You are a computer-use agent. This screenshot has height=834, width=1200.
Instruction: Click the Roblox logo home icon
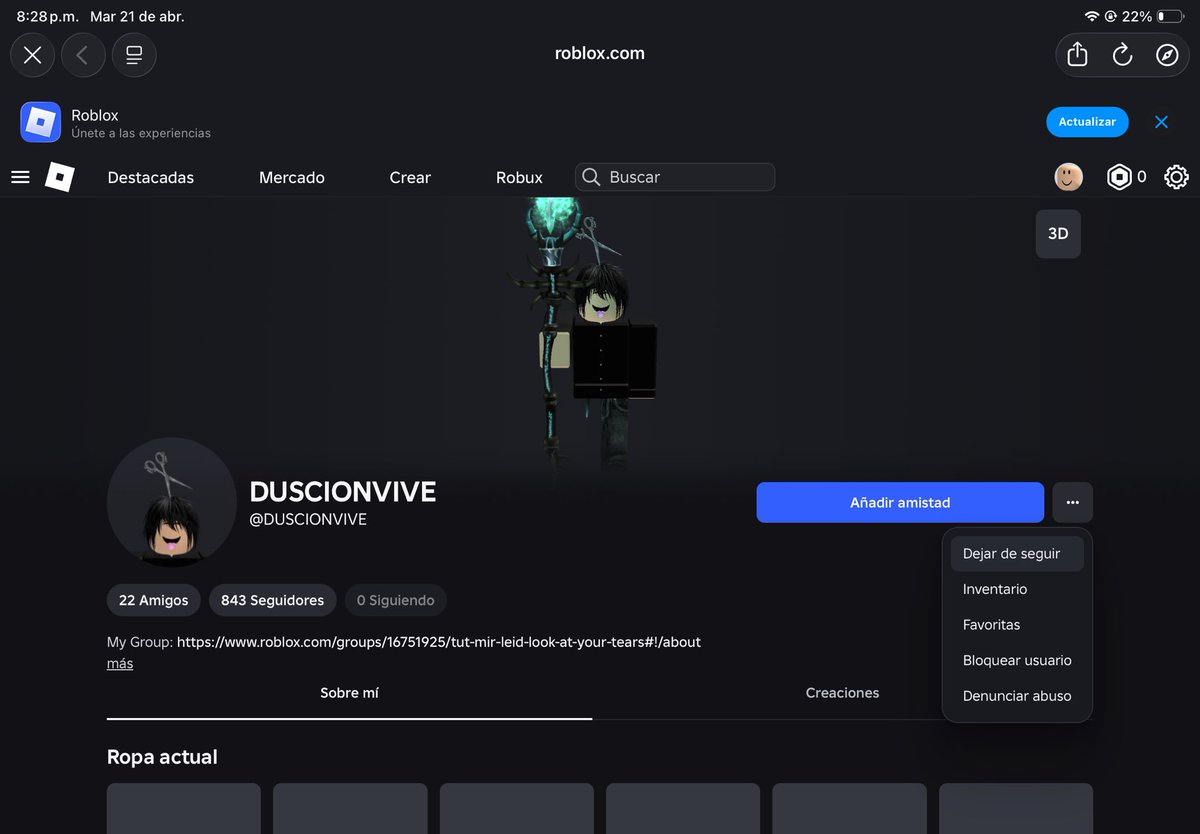[60, 177]
